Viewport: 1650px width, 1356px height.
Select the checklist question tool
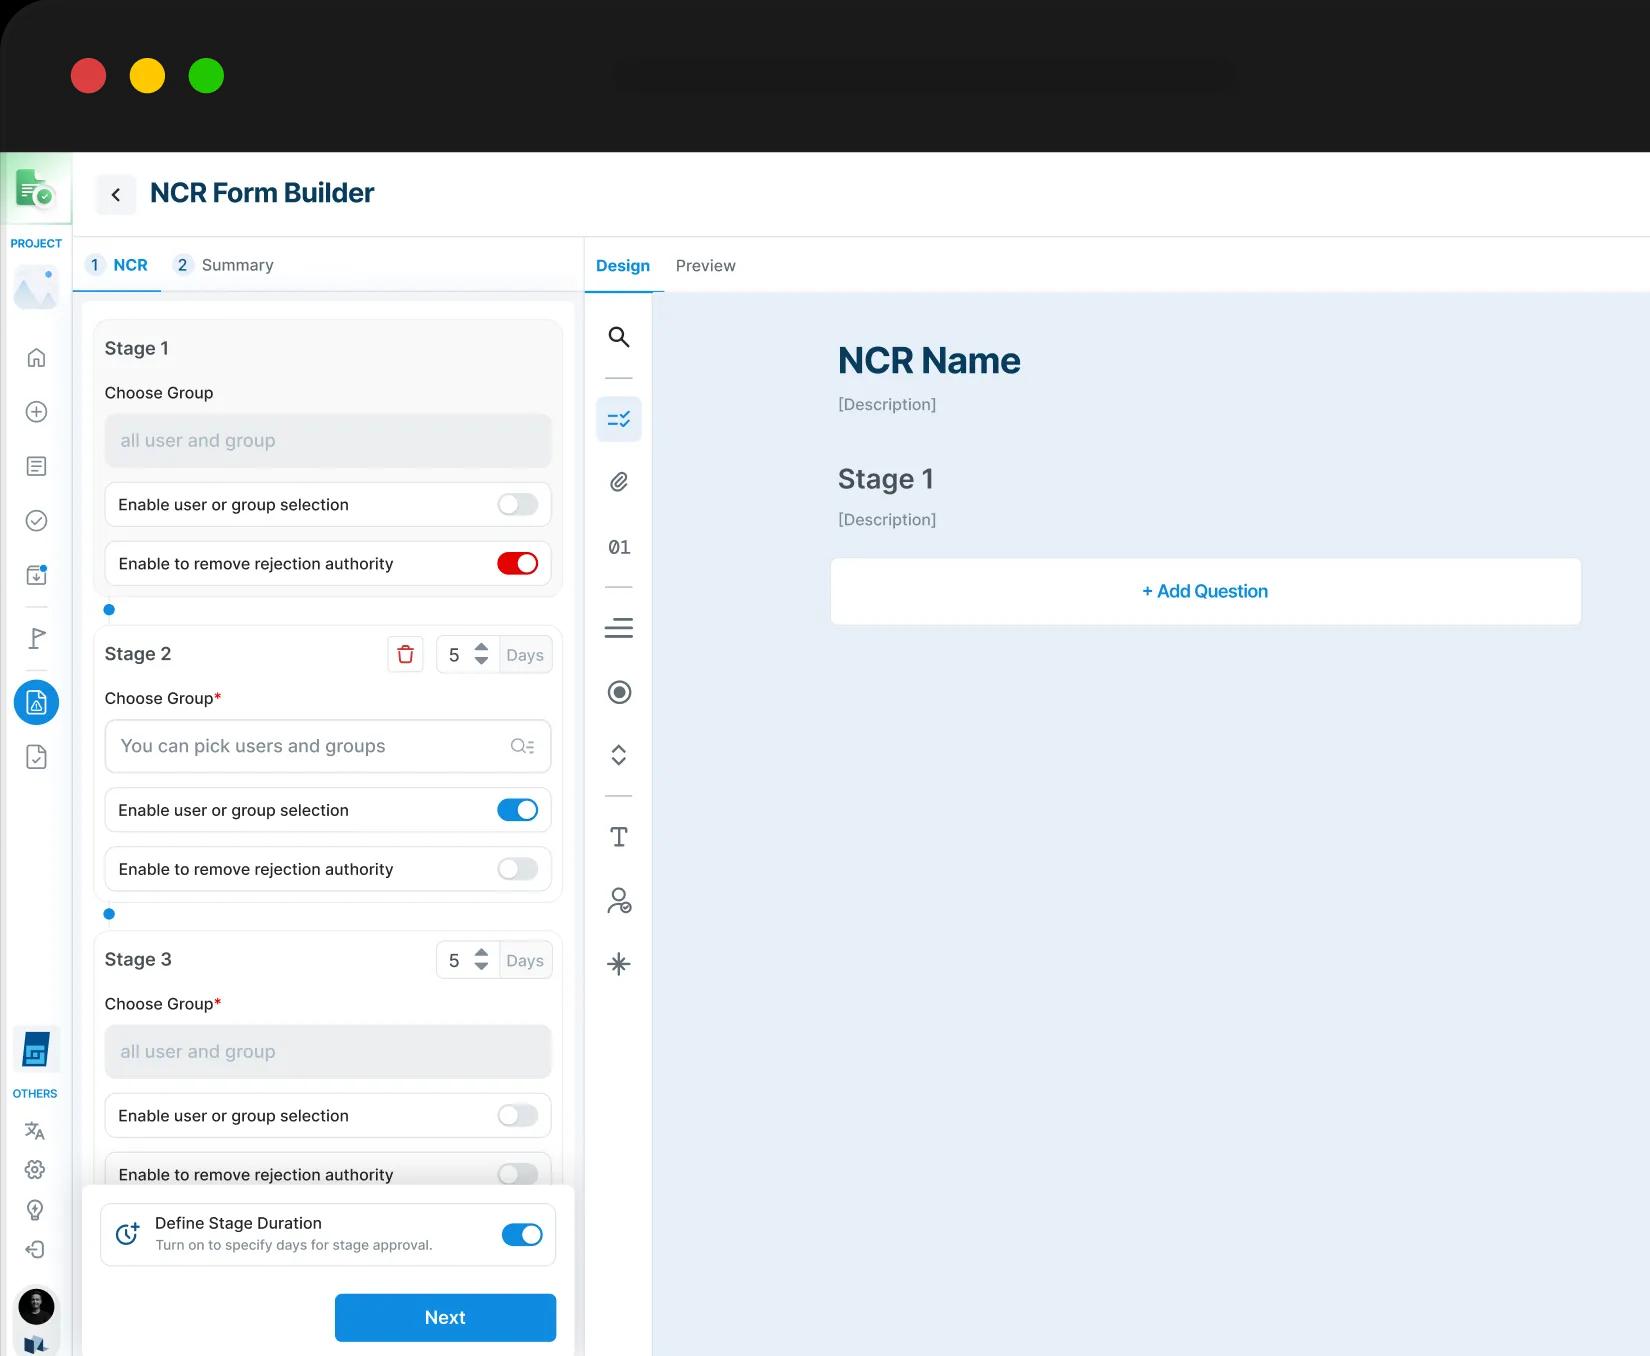[619, 419]
